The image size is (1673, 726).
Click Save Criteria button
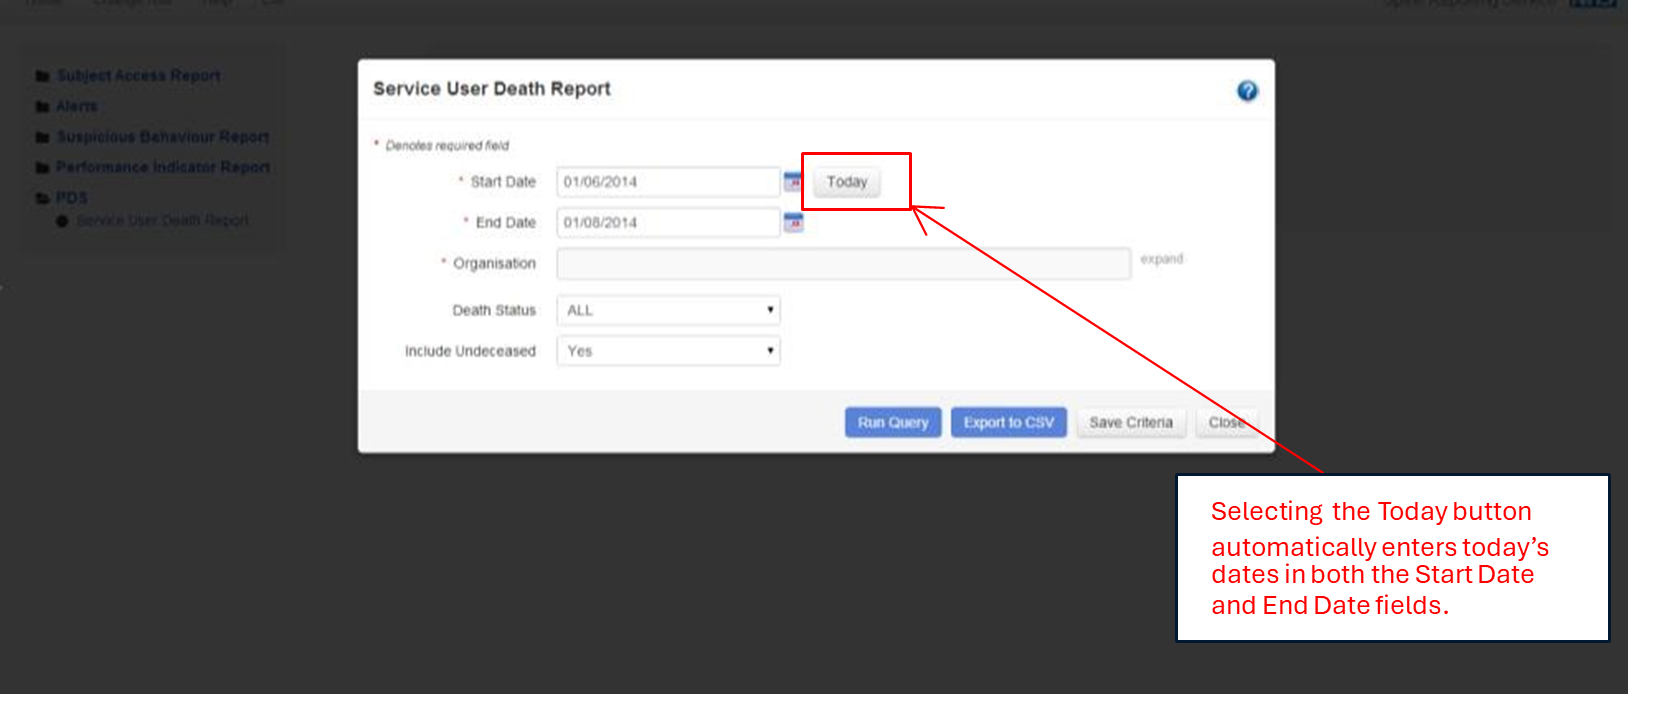pyautogui.click(x=1131, y=422)
